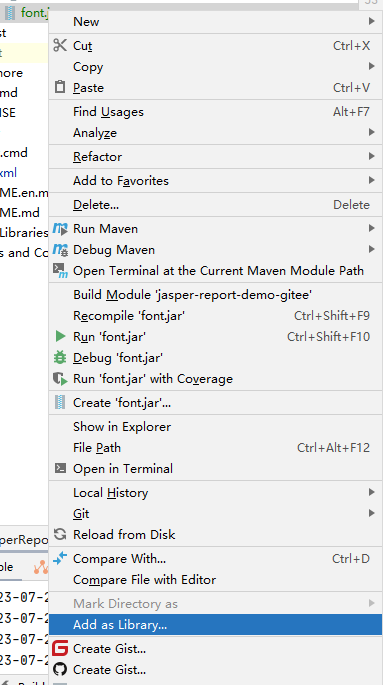
Task: Click the Open in Terminal icon
Action: click(60, 468)
